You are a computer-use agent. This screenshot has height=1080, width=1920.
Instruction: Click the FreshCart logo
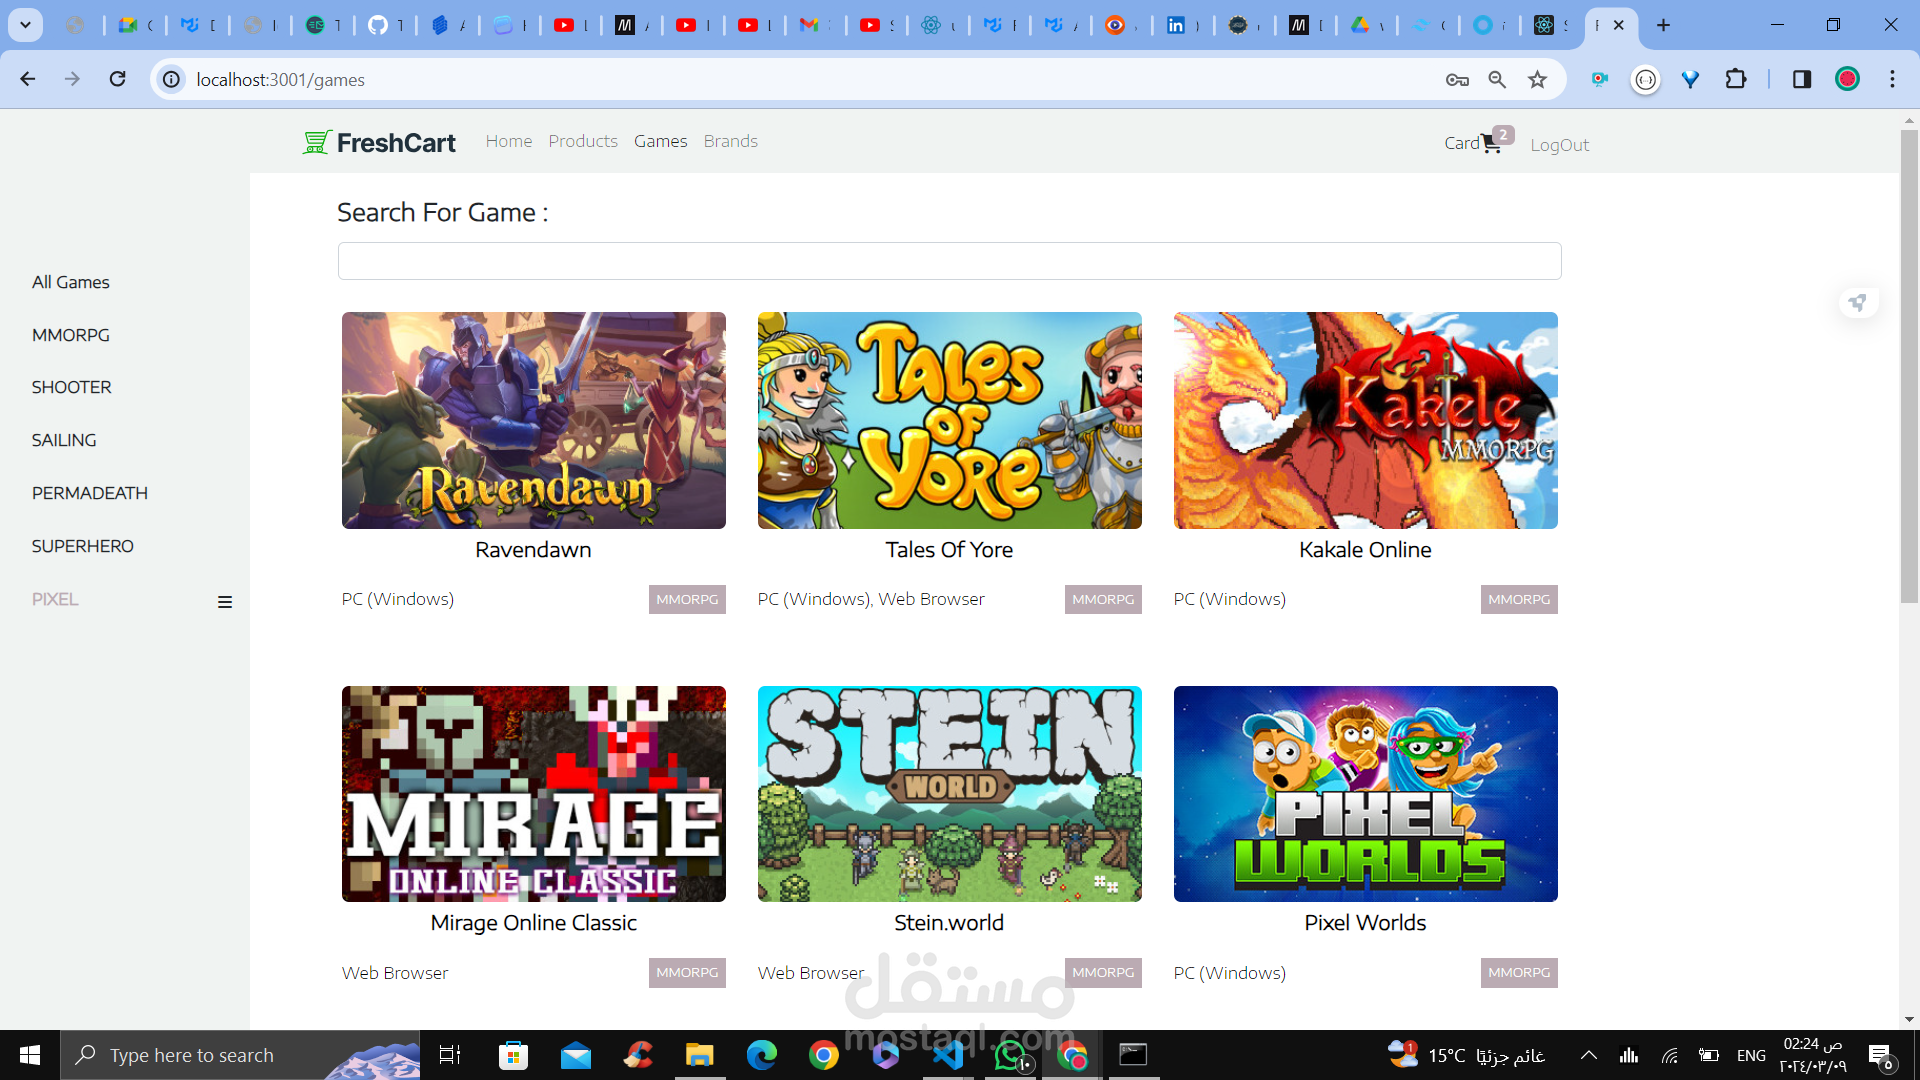pos(380,142)
